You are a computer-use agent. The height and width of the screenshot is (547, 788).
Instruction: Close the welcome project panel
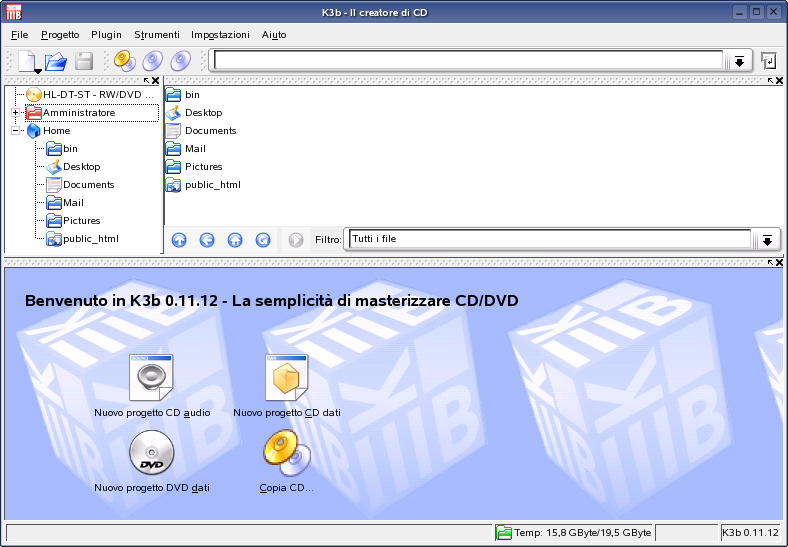779,262
